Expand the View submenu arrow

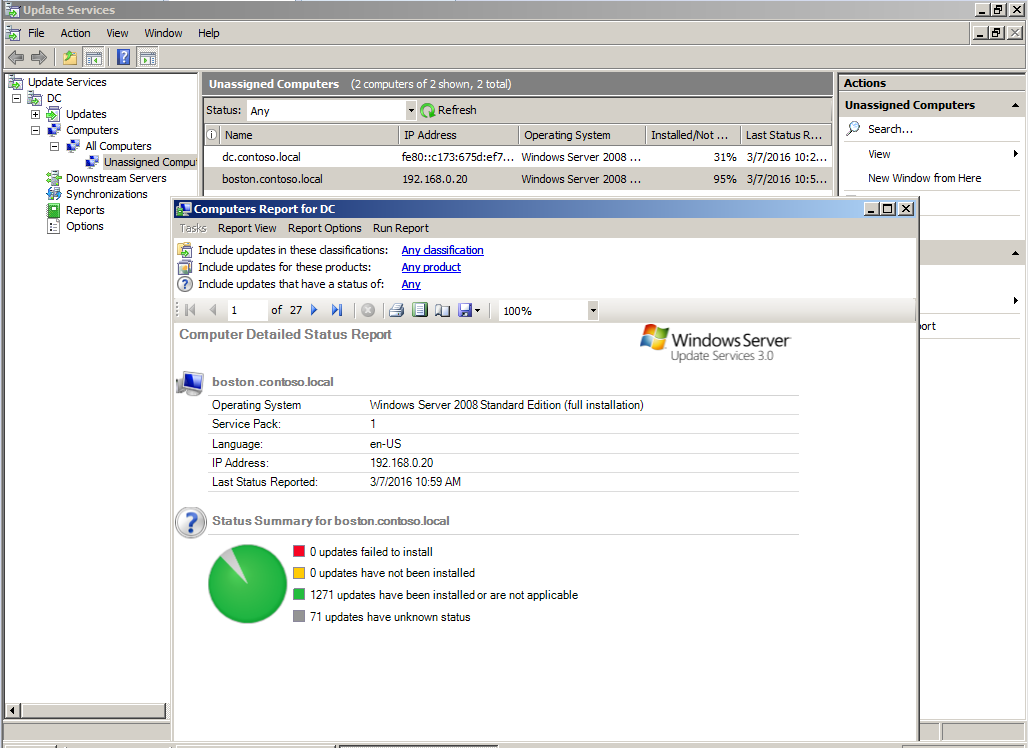pos(1015,153)
